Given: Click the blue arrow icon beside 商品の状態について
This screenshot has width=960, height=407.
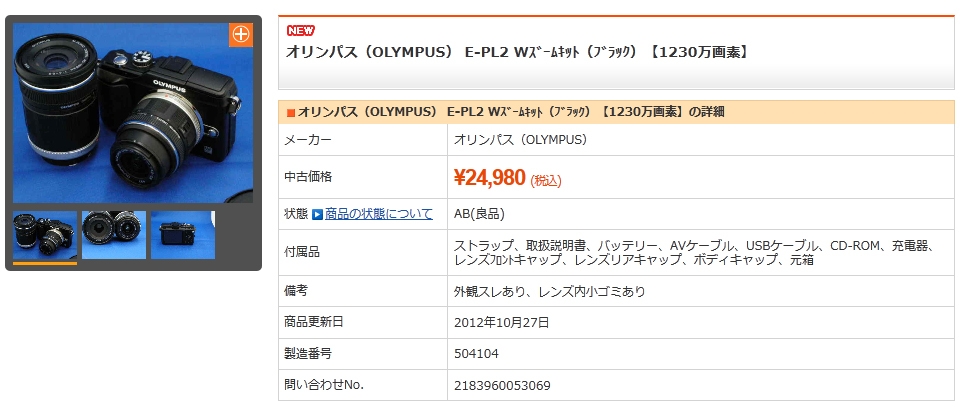Looking at the screenshot, I should coord(317,214).
